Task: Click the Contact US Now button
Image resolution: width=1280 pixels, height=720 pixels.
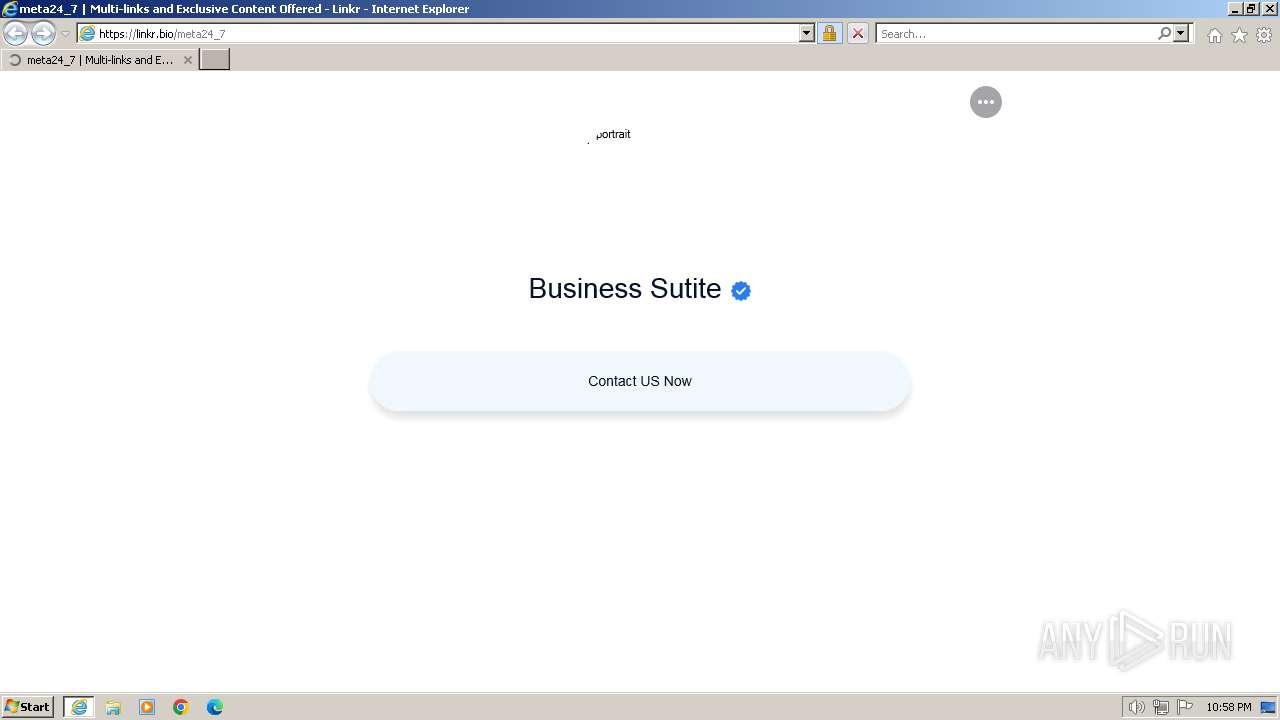Action: 640,381
